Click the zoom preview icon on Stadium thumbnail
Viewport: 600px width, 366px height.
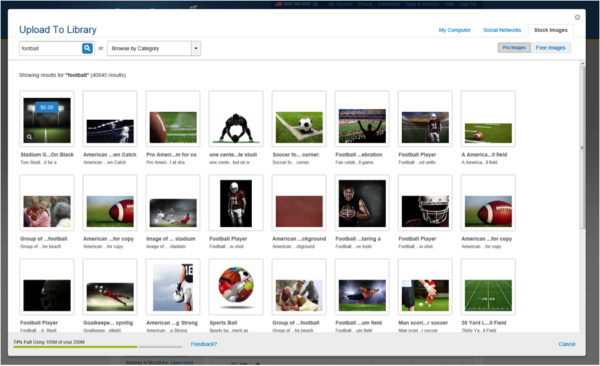(29, 137)
